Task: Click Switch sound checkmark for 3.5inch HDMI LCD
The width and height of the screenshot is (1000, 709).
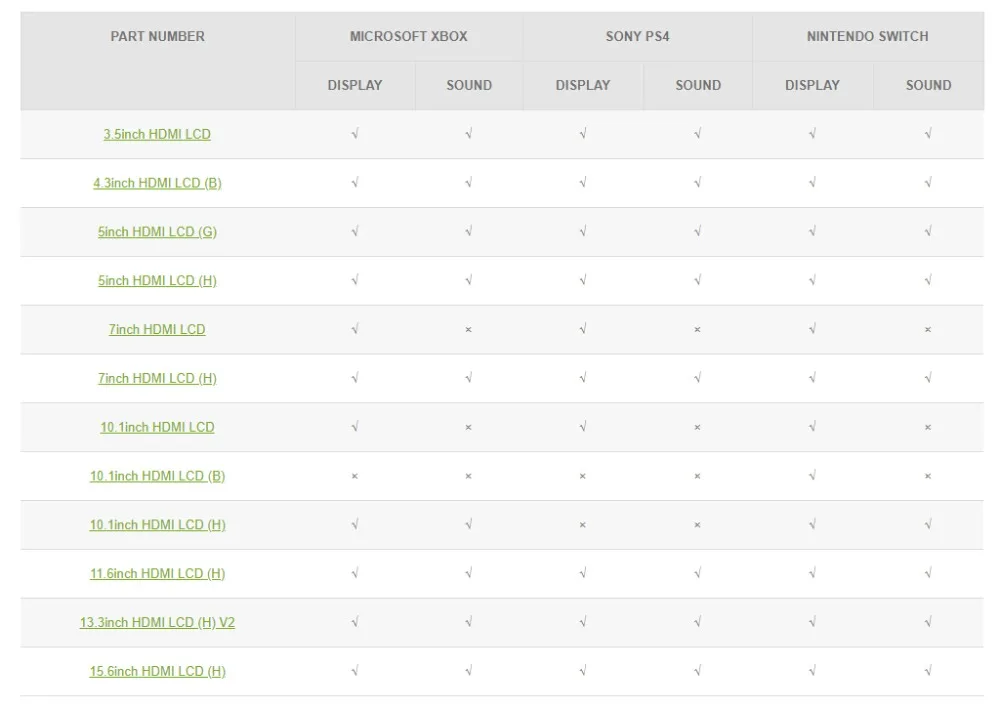Action: coord(929,133)
